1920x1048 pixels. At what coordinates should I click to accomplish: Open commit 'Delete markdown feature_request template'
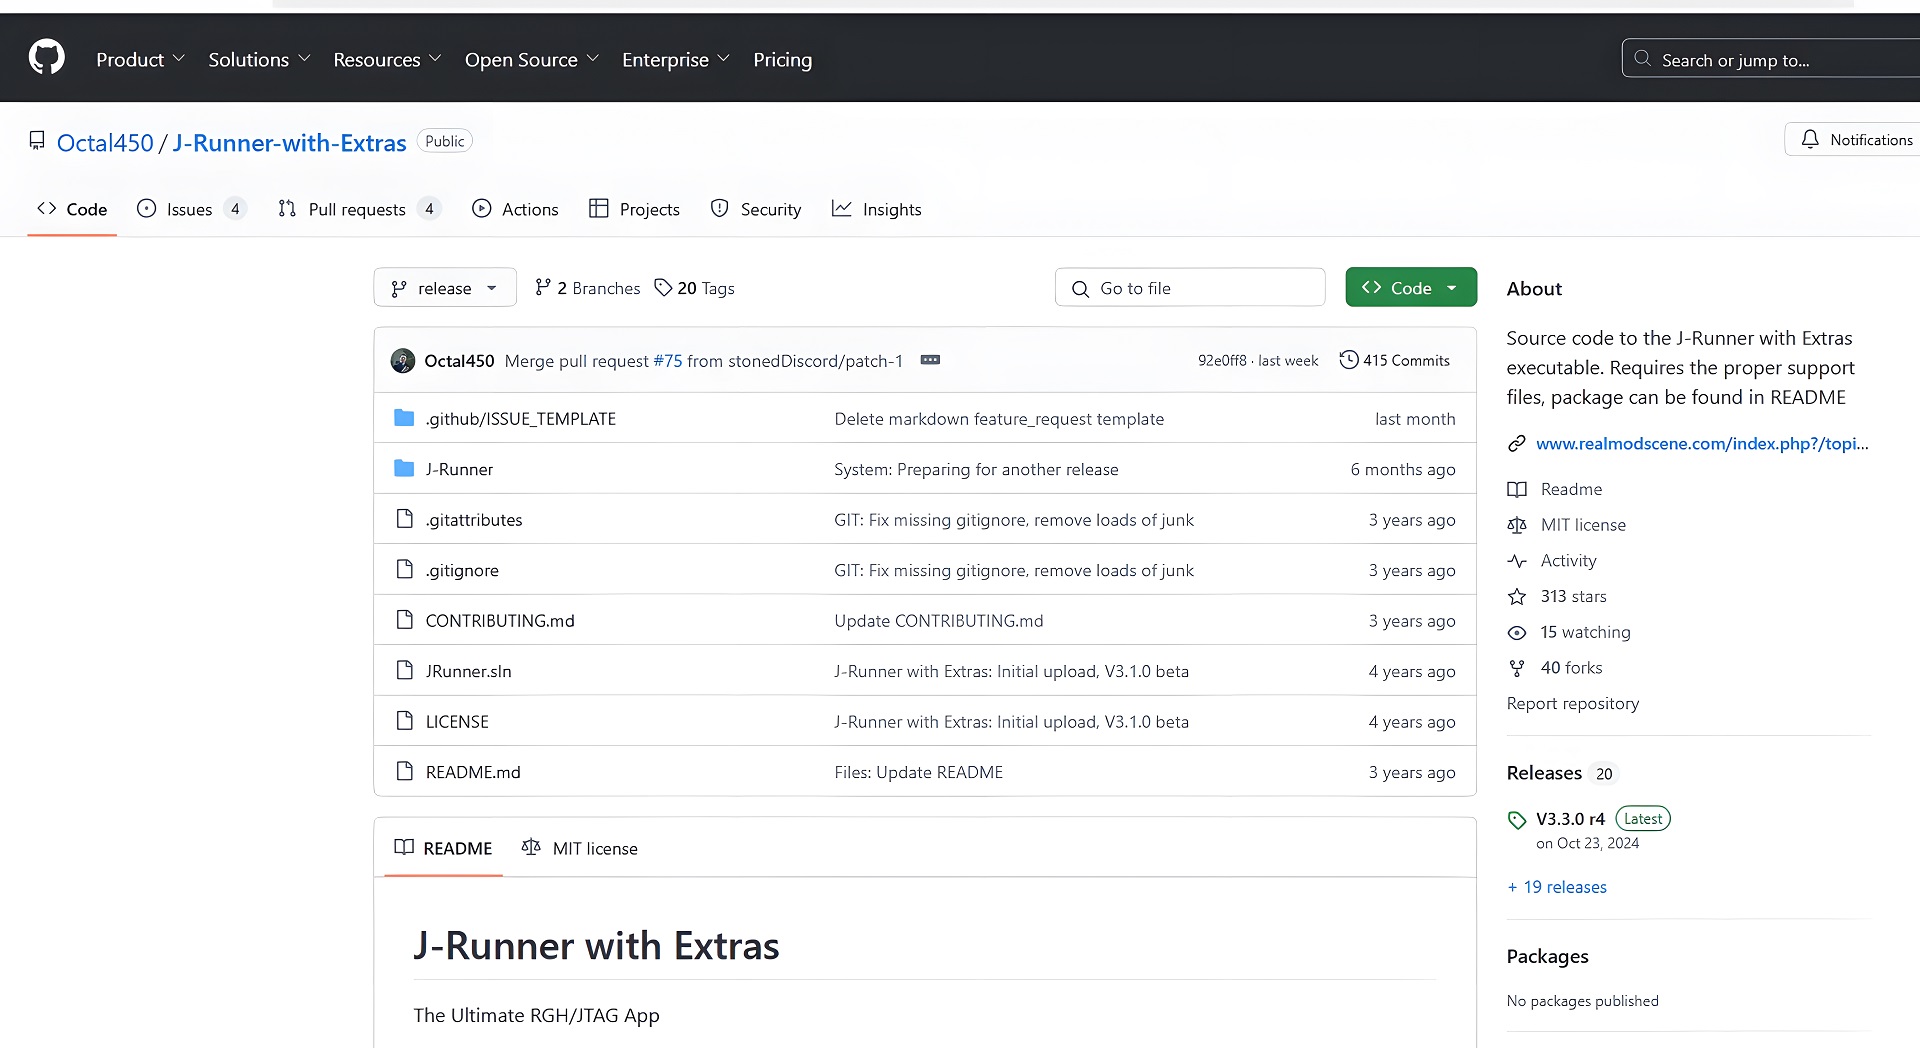999,419
